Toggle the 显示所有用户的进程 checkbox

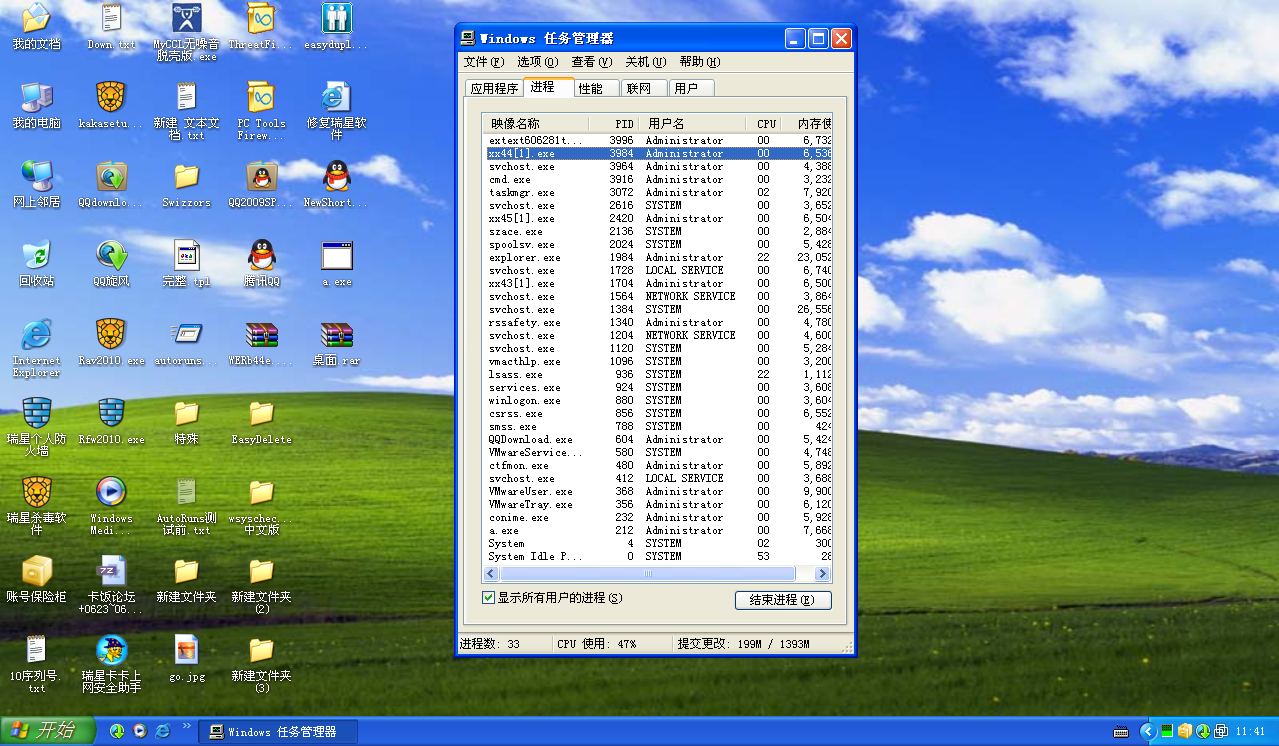[489, 598]
